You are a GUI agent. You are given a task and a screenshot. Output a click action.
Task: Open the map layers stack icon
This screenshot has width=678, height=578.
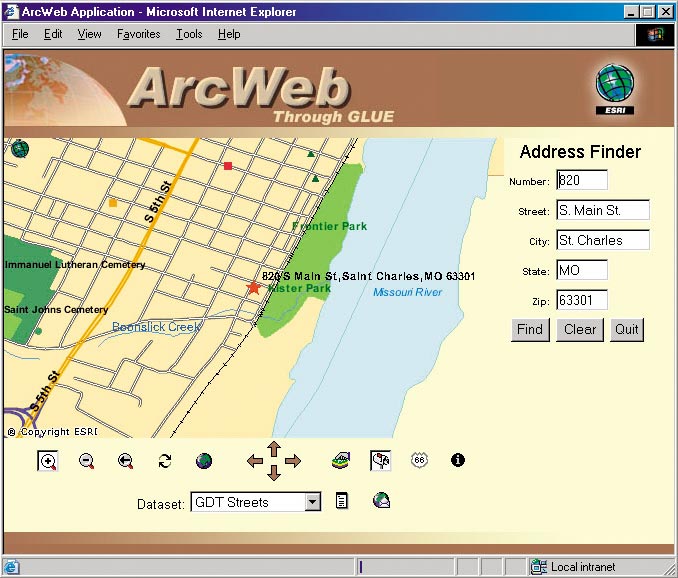[x=341, y=460]
